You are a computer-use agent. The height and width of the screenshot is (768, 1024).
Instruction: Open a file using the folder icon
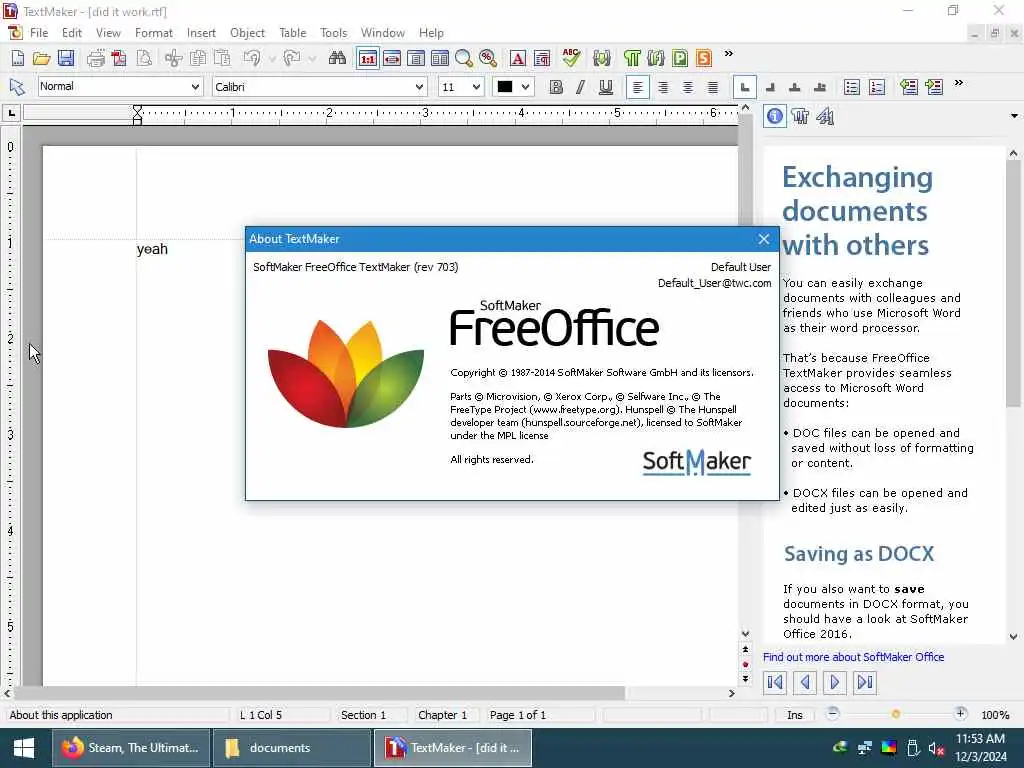(x=42, y=58)
